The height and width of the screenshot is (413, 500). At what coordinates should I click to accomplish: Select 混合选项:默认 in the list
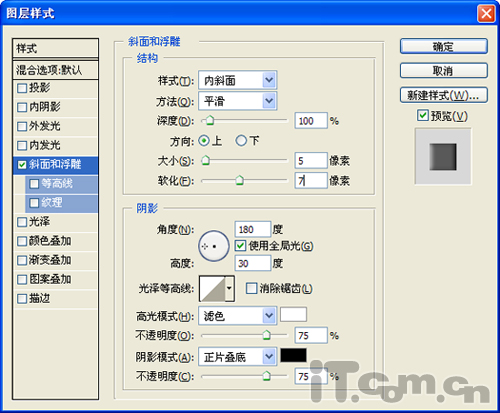[x=56, y=70]
